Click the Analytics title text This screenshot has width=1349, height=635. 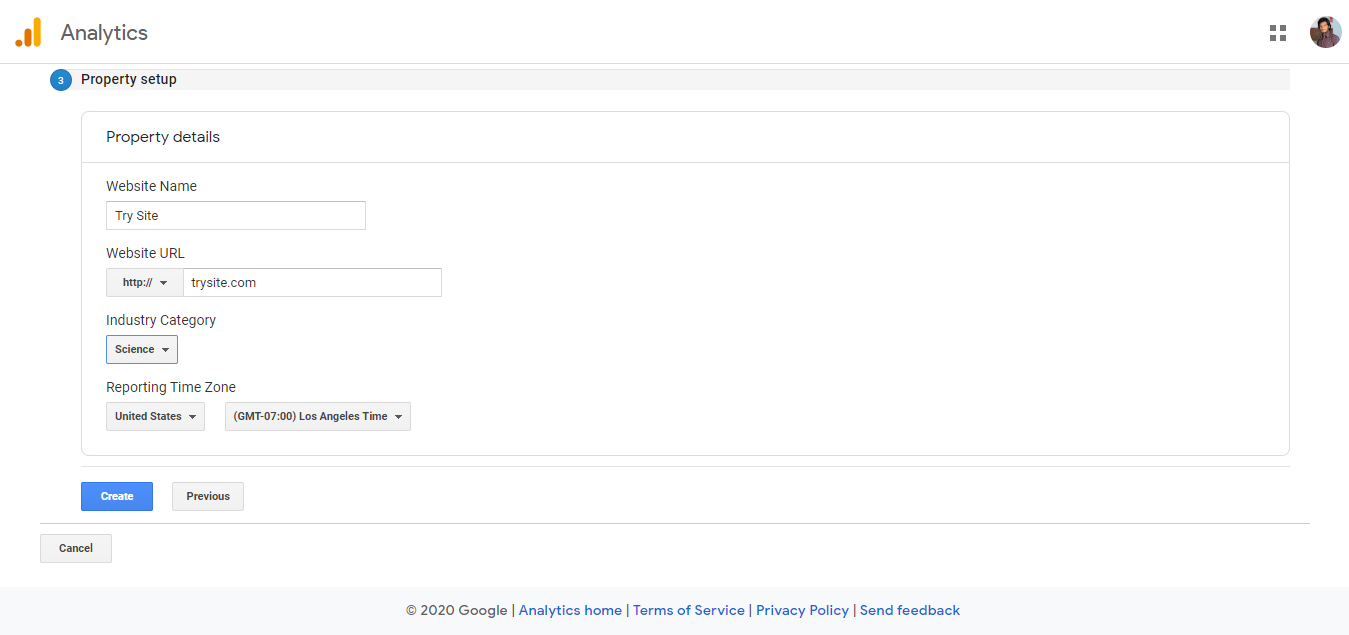point(104,32)
